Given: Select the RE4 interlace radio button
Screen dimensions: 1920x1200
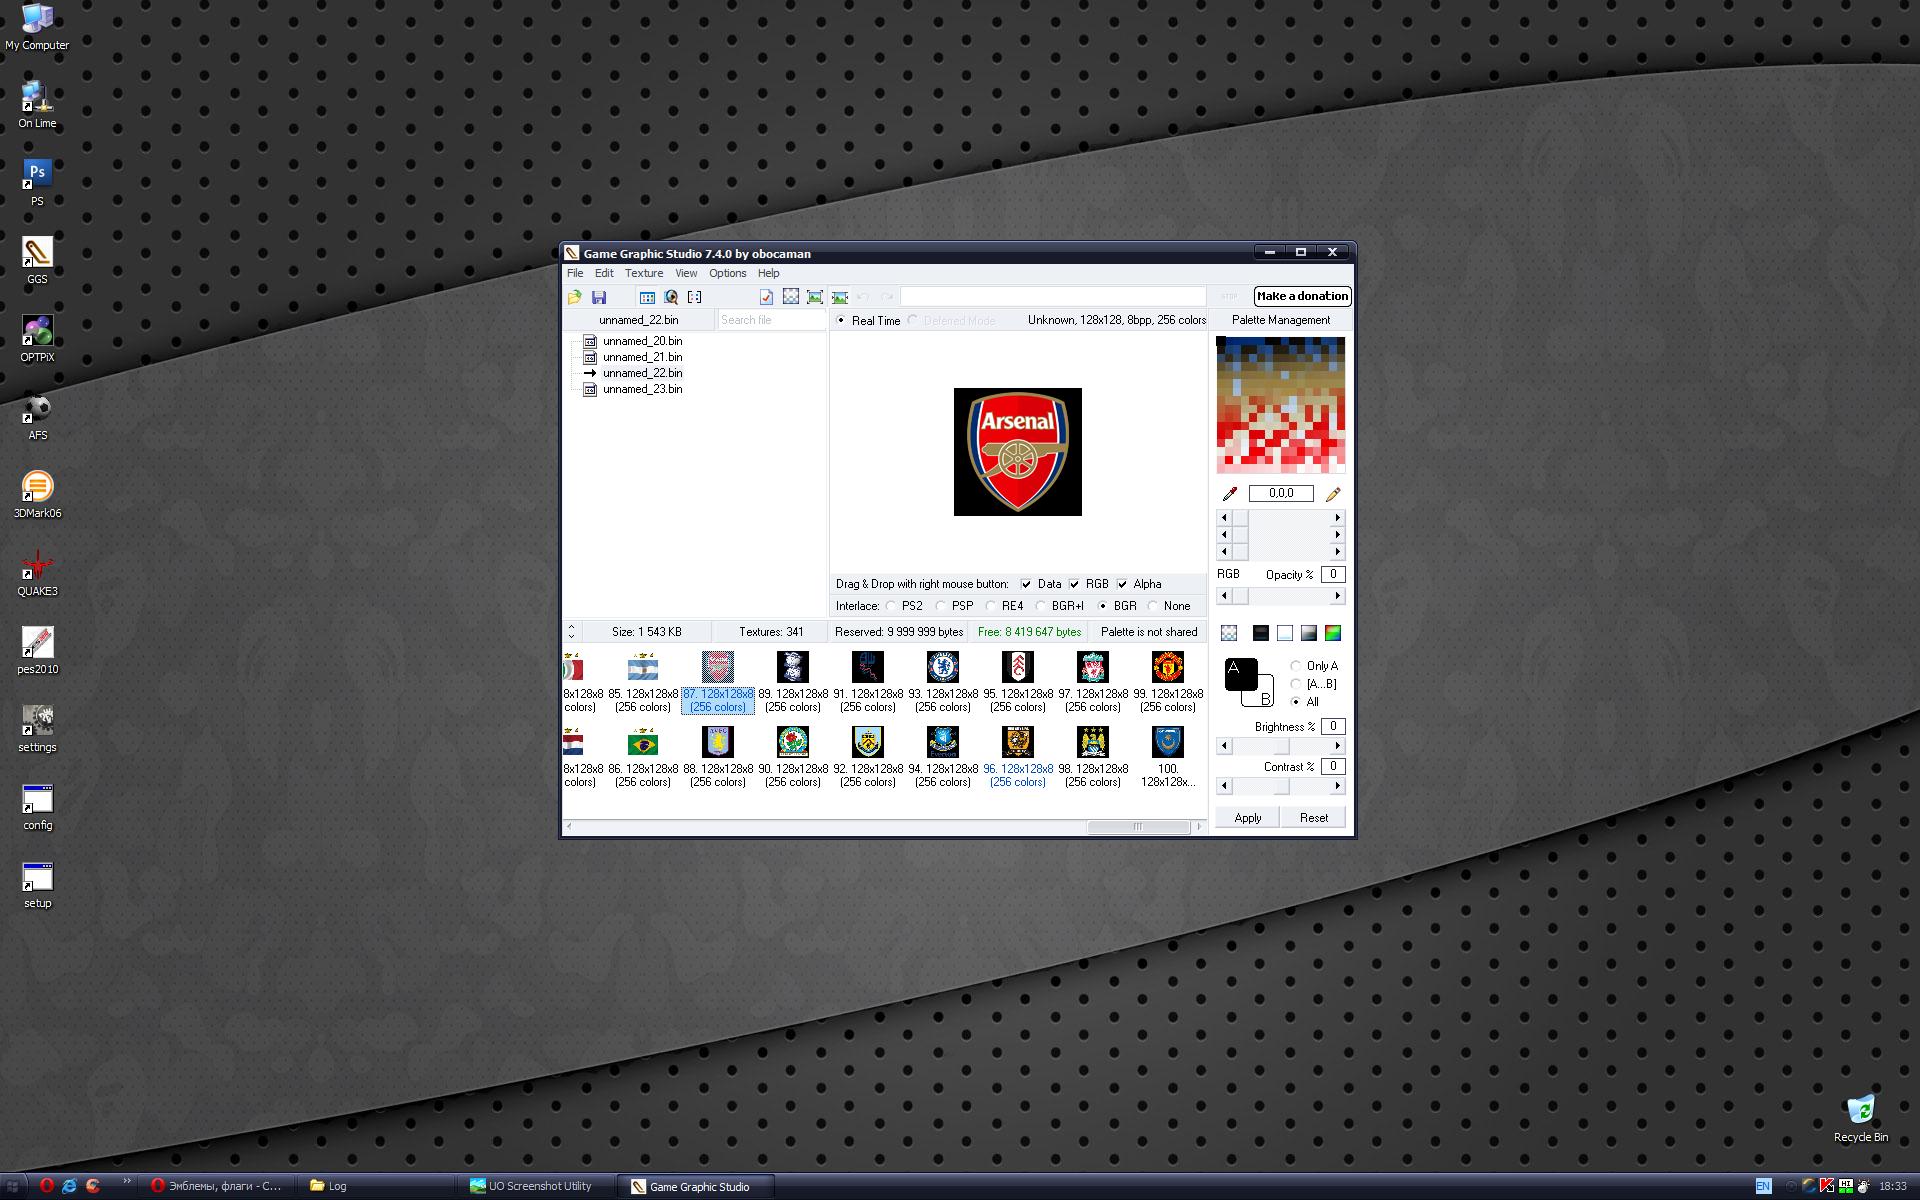Looking at the screenshot, I should (991, 606).
